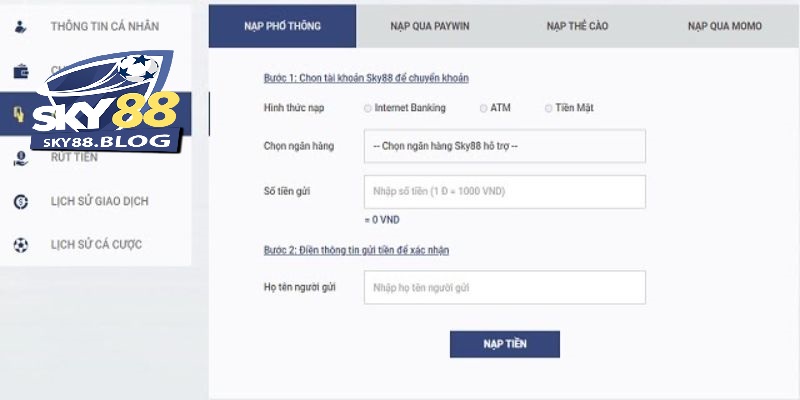Screen dimensions: 800x400
Task: Open Lịch Sử Giao Dịch page
Action: [99, 201]
